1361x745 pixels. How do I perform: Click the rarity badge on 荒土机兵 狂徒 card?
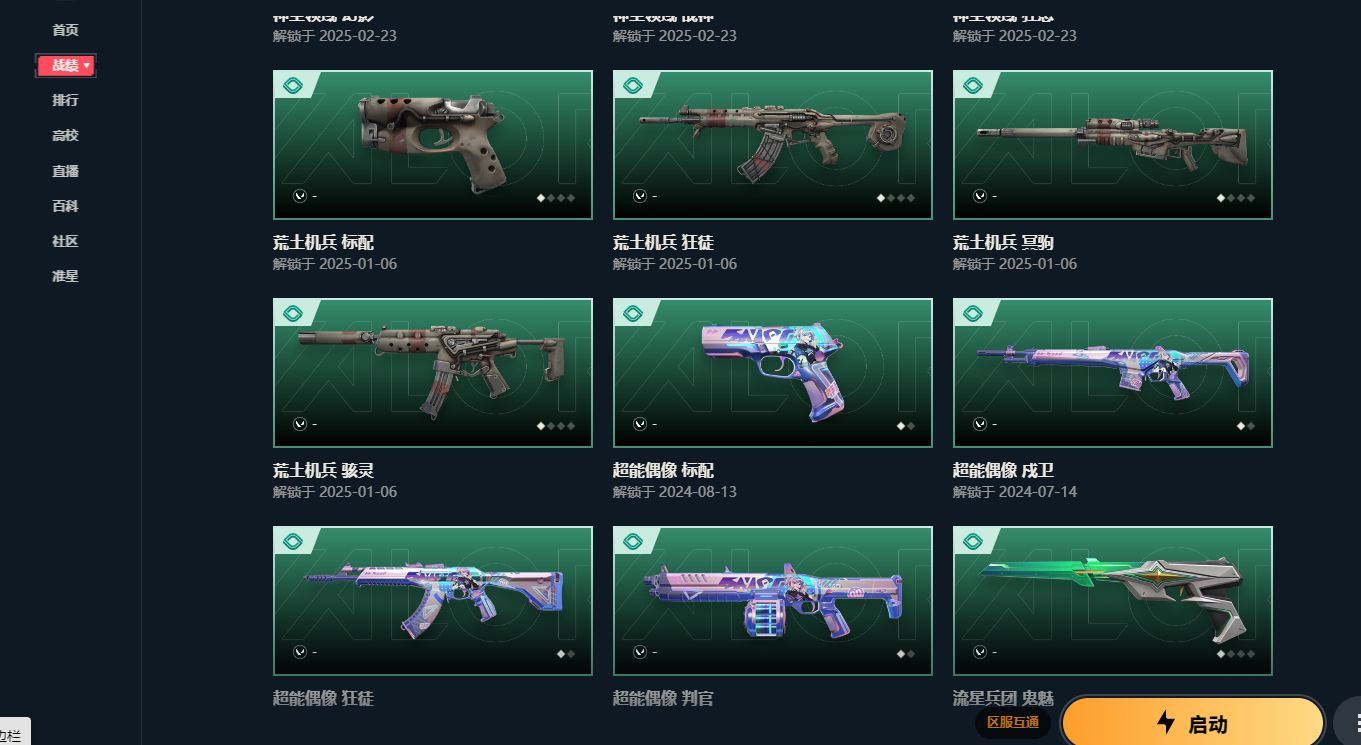click(x=633, y=86)
